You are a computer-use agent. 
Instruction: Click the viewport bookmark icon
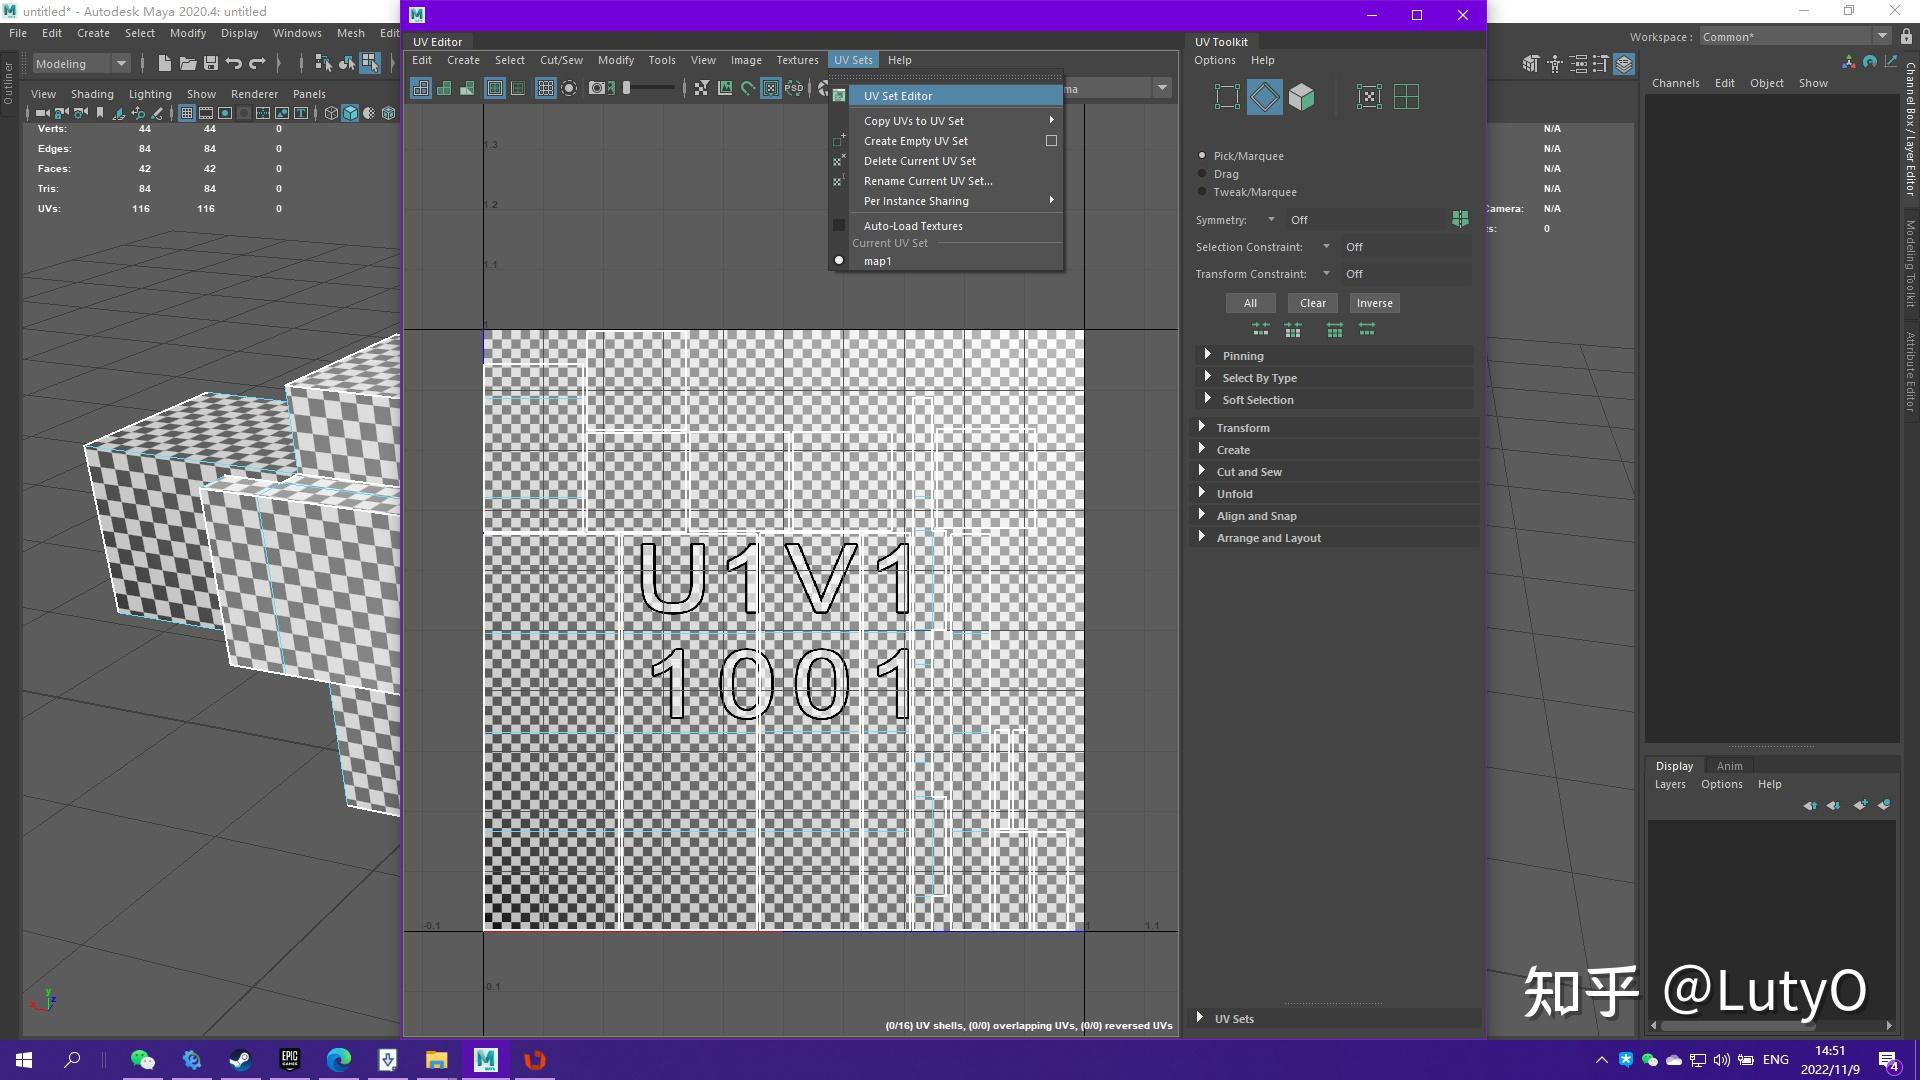[x=100, y=113]
